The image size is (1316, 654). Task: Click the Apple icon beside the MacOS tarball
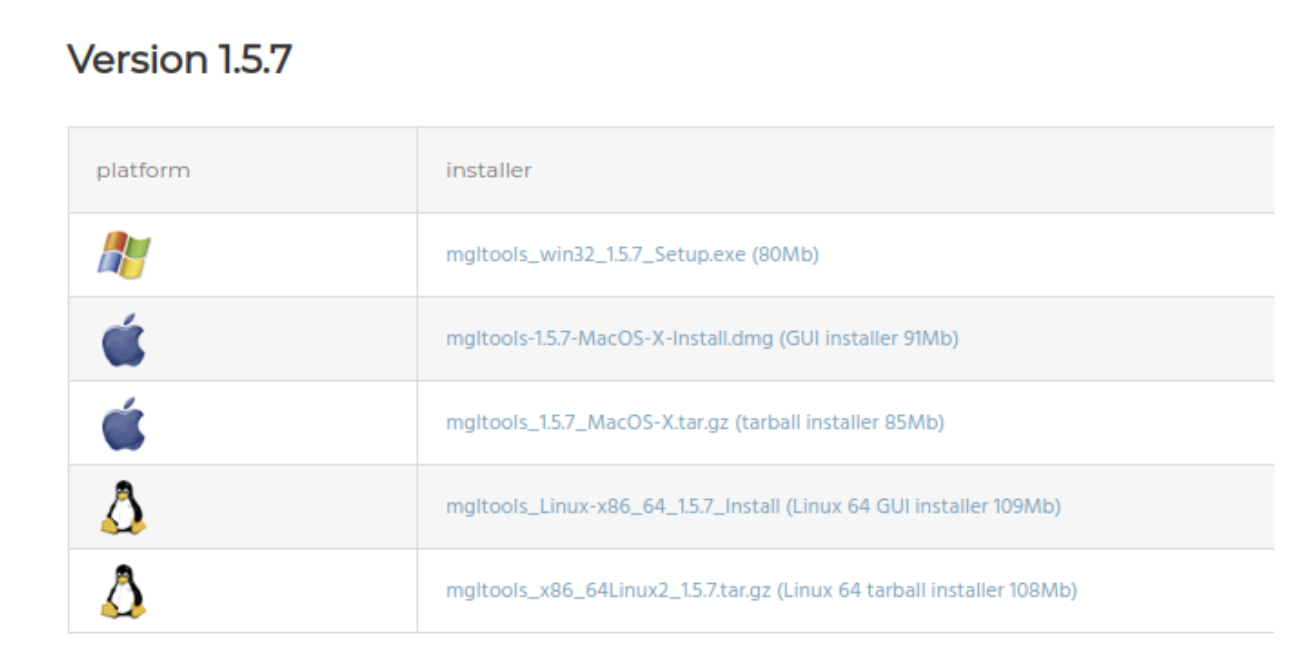(x=124, y=423)
